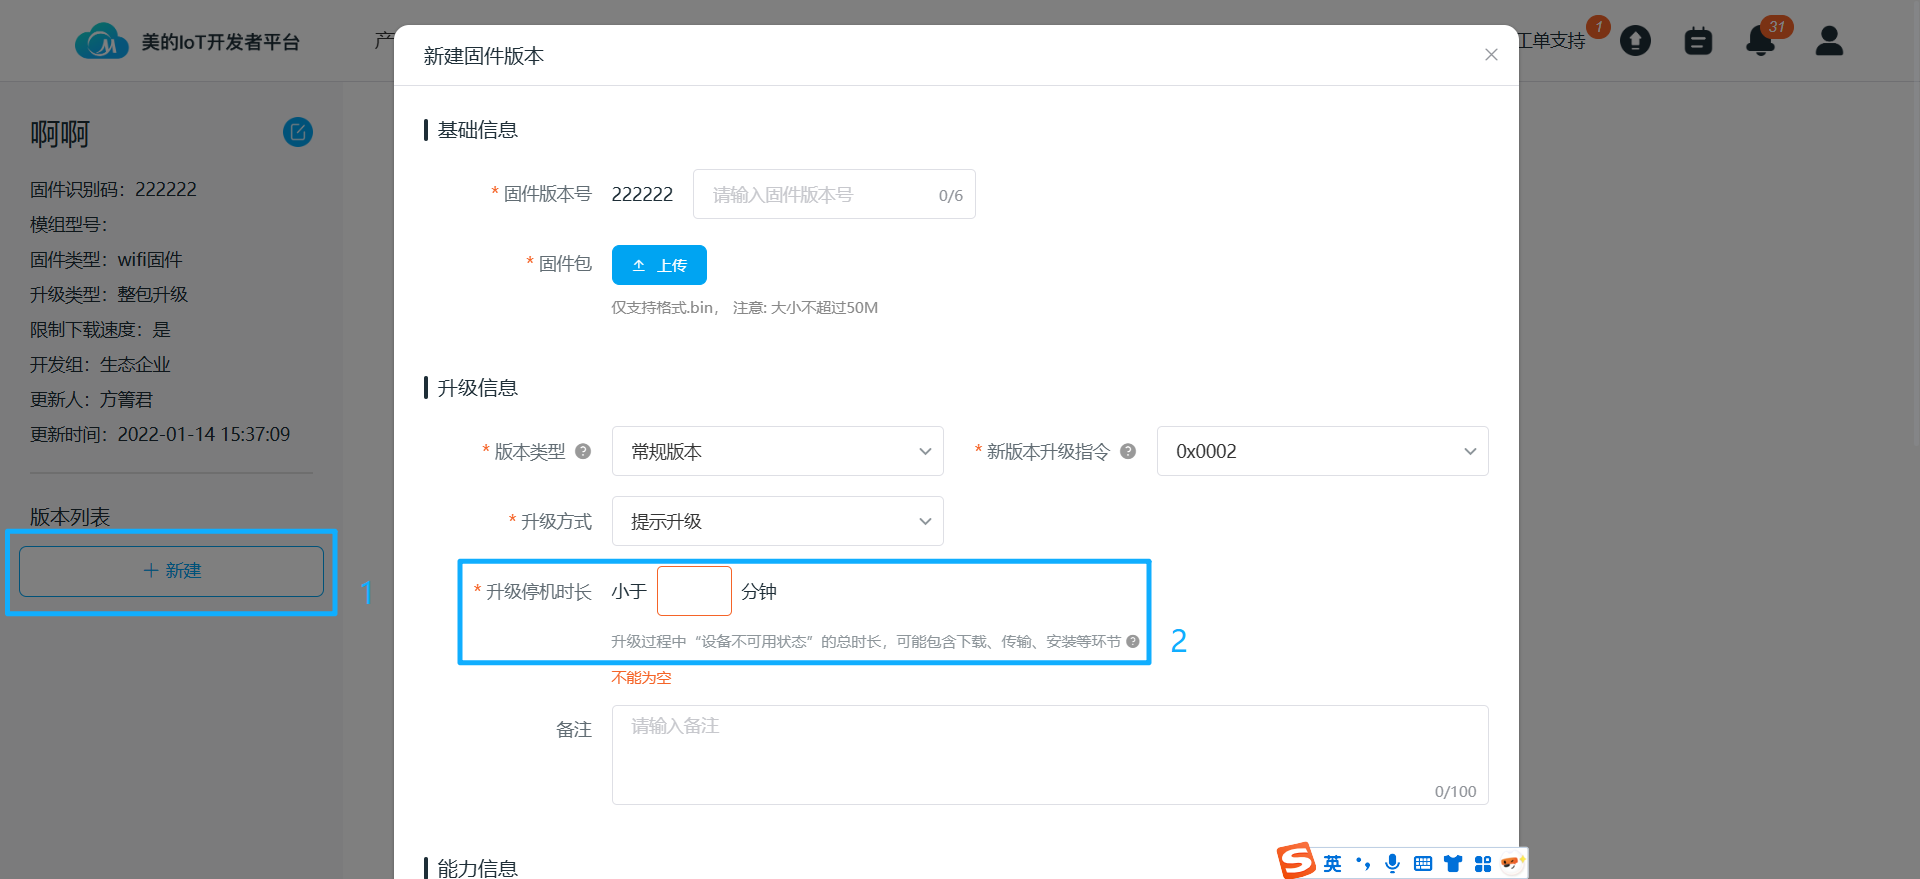Expand the 升级方式 dropdown showing 提示升级
This screenshot has height=879, width=1920.
(777, 521)
